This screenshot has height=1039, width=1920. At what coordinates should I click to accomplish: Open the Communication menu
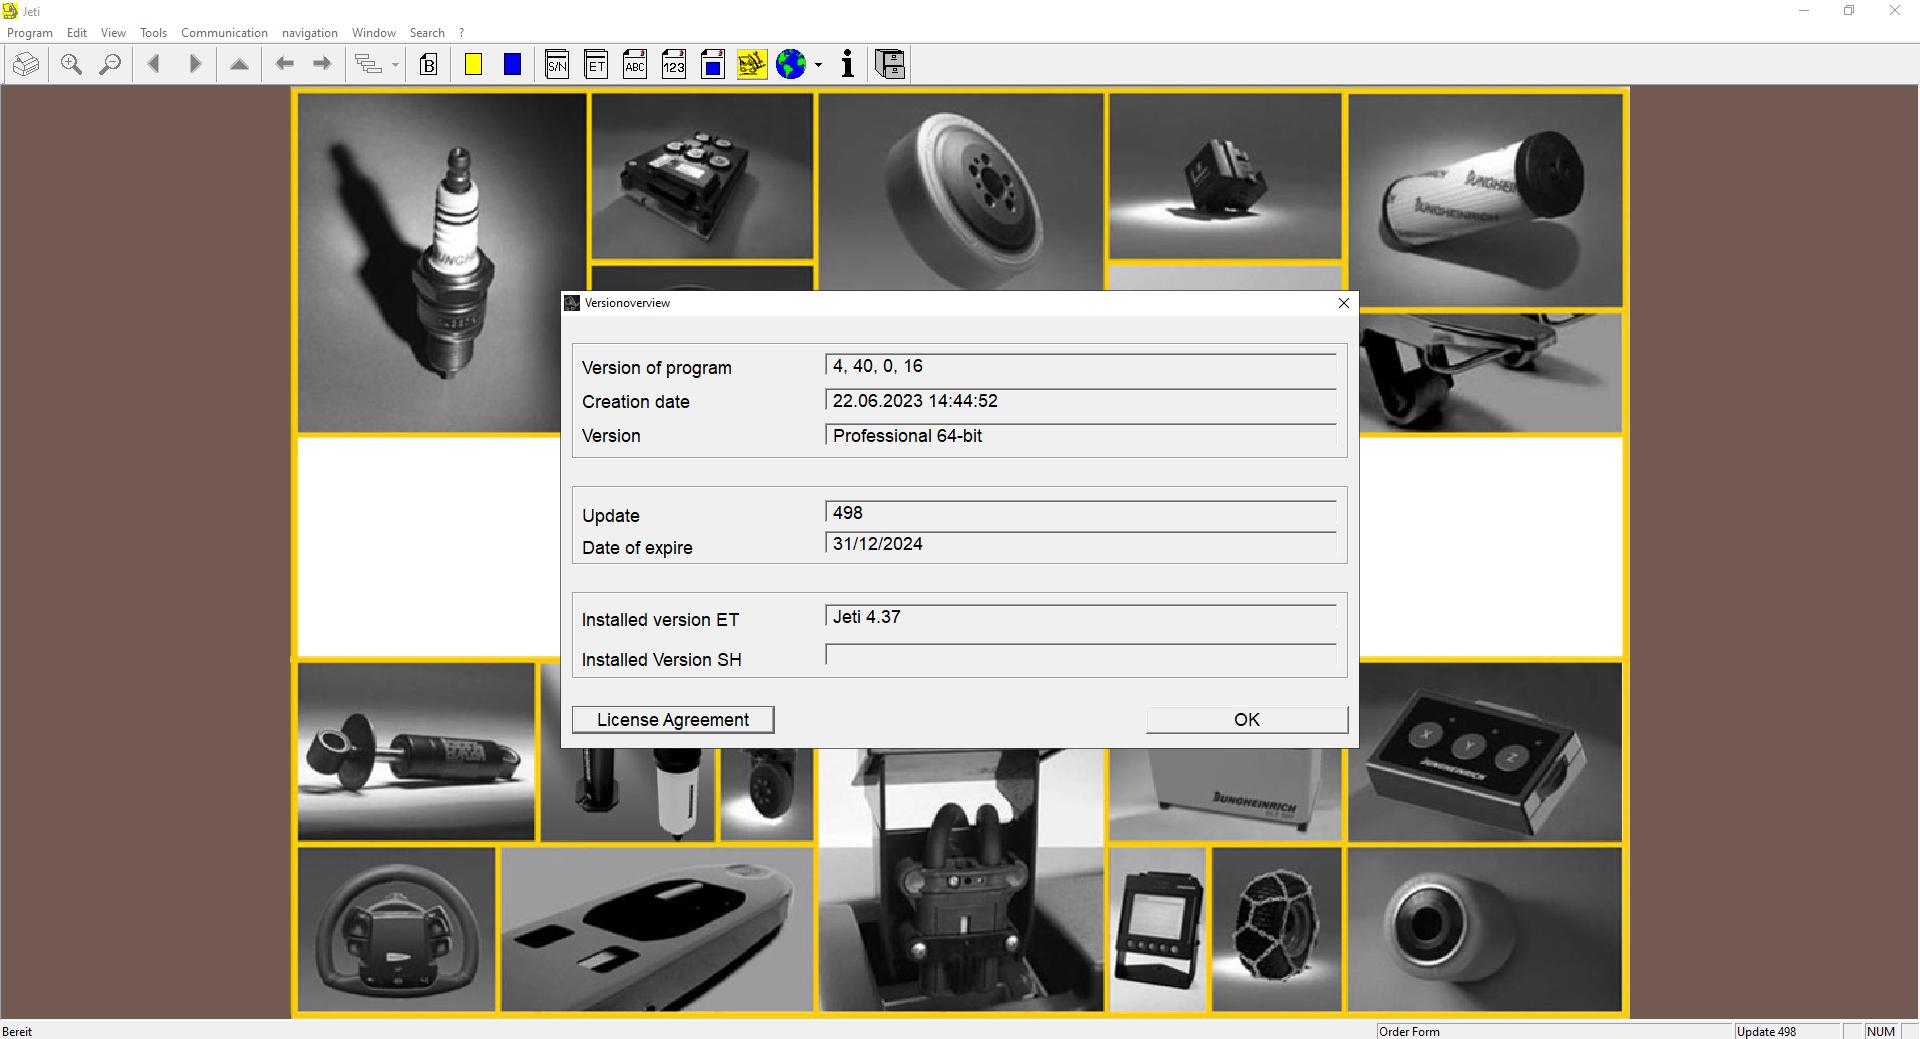pos(224,33)
